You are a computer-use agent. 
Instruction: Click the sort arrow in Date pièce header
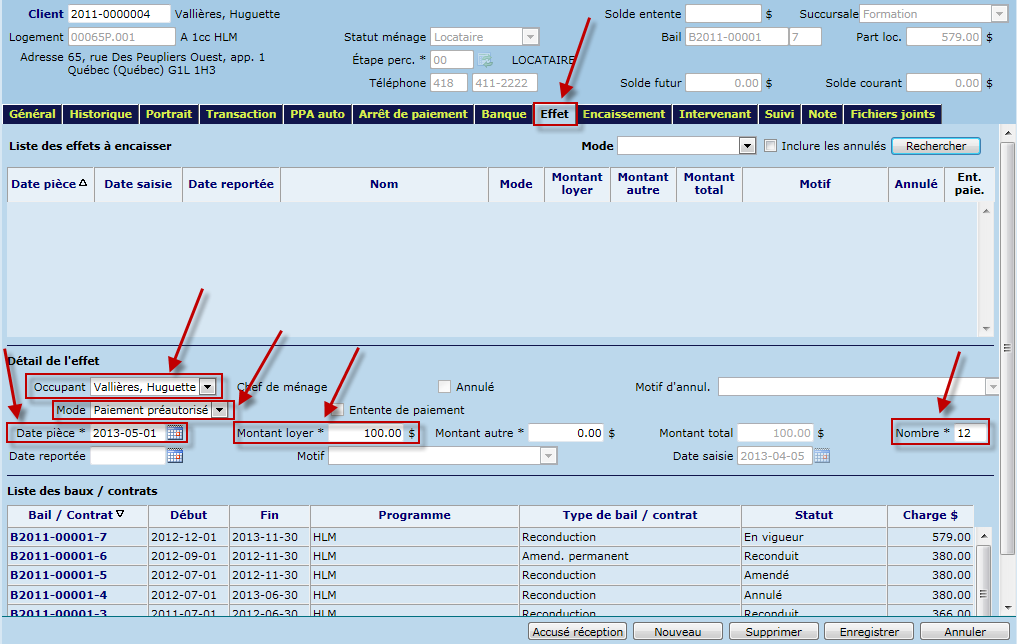click(x=83, y=184)
